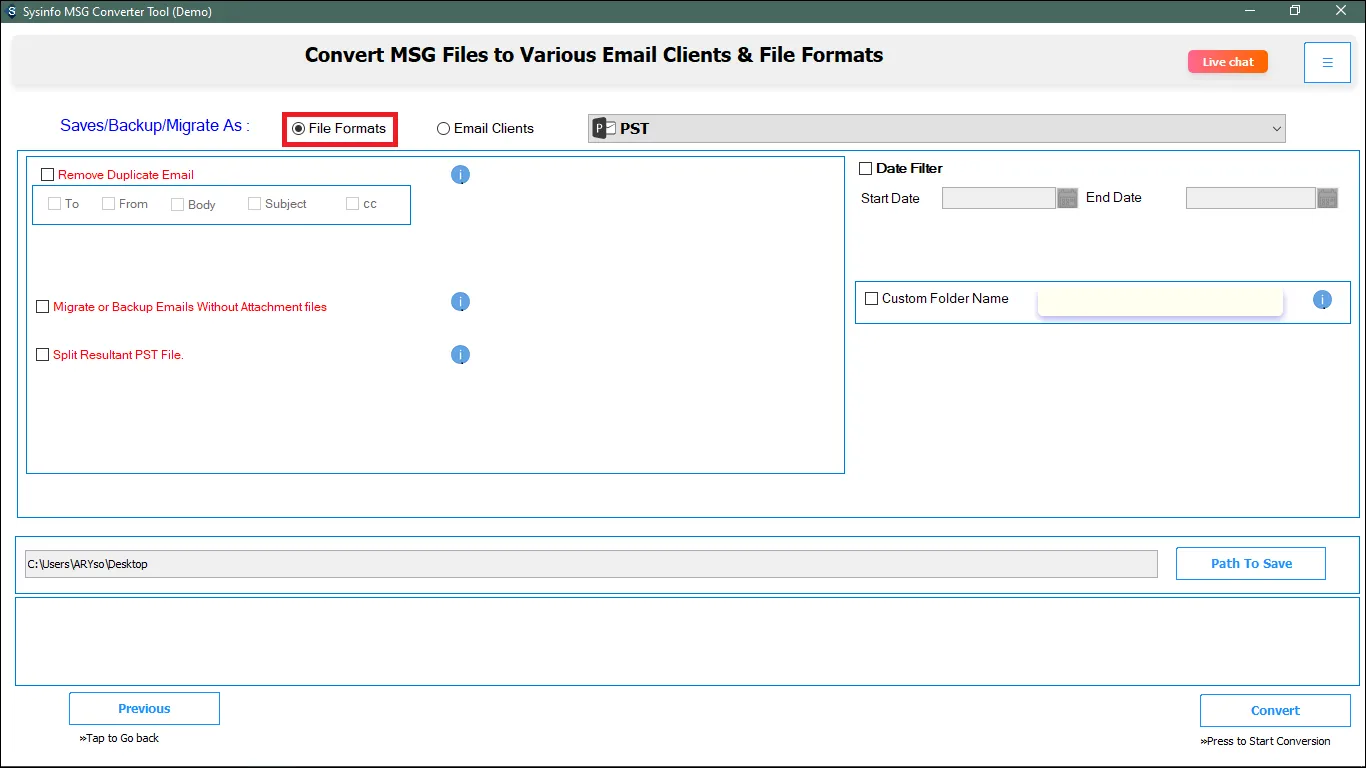Start conversion with the Convert button
This screenshot has width=1366, height=768.
1275,711
